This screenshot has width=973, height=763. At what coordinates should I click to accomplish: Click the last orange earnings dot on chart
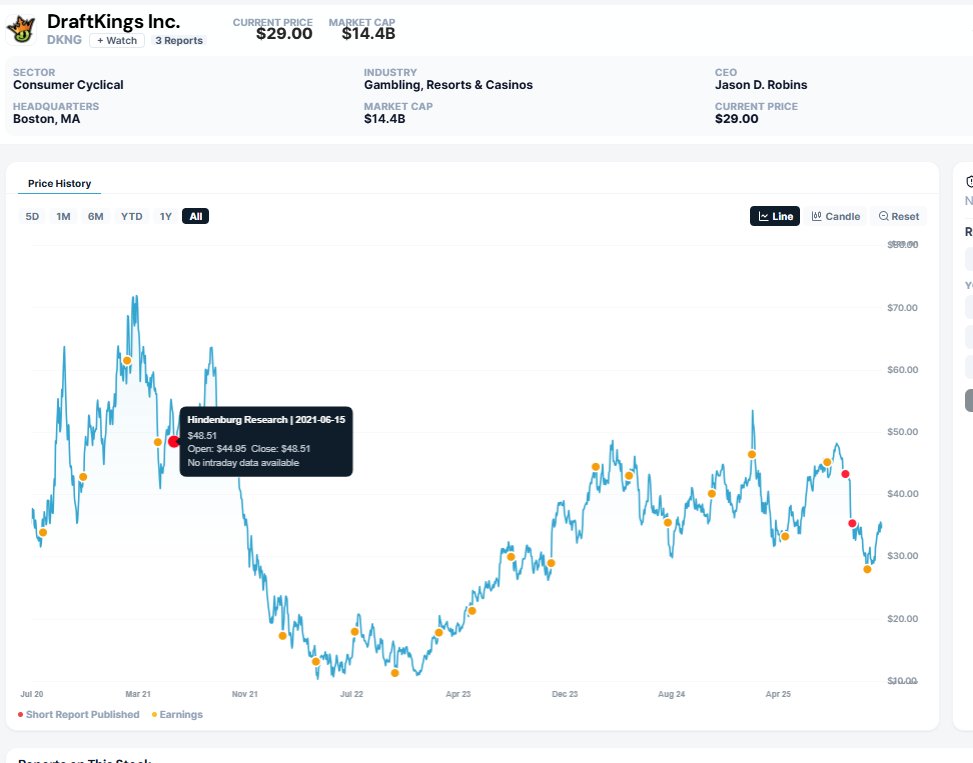tap(867, 569)
